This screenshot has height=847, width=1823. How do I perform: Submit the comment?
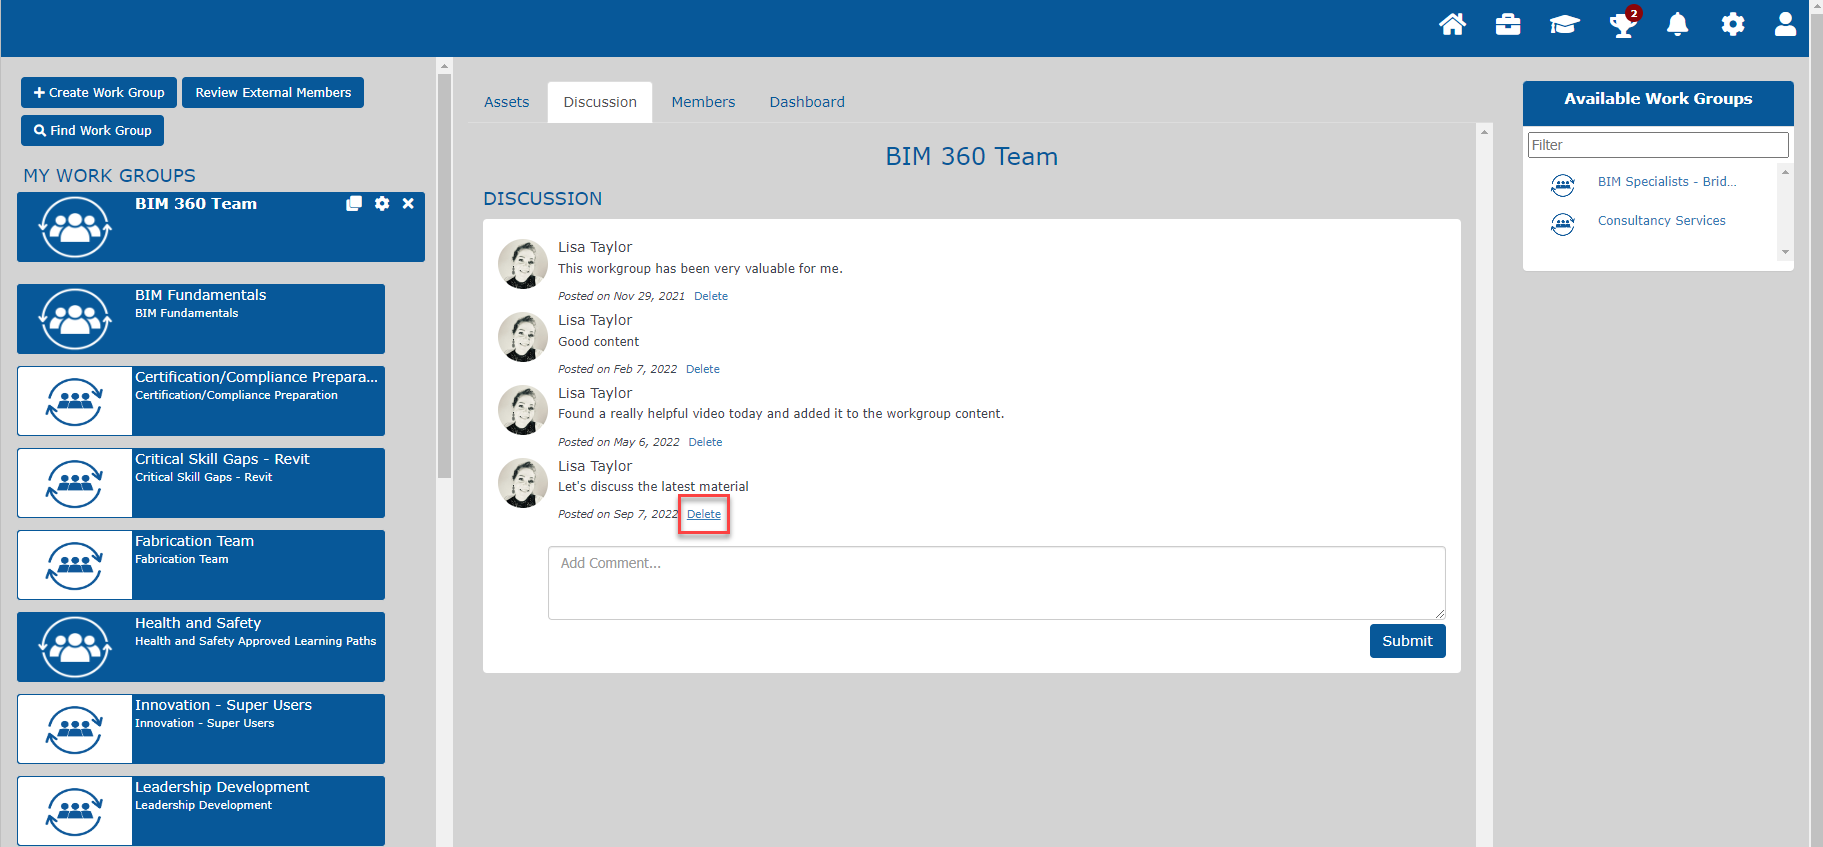point(1407,641)
